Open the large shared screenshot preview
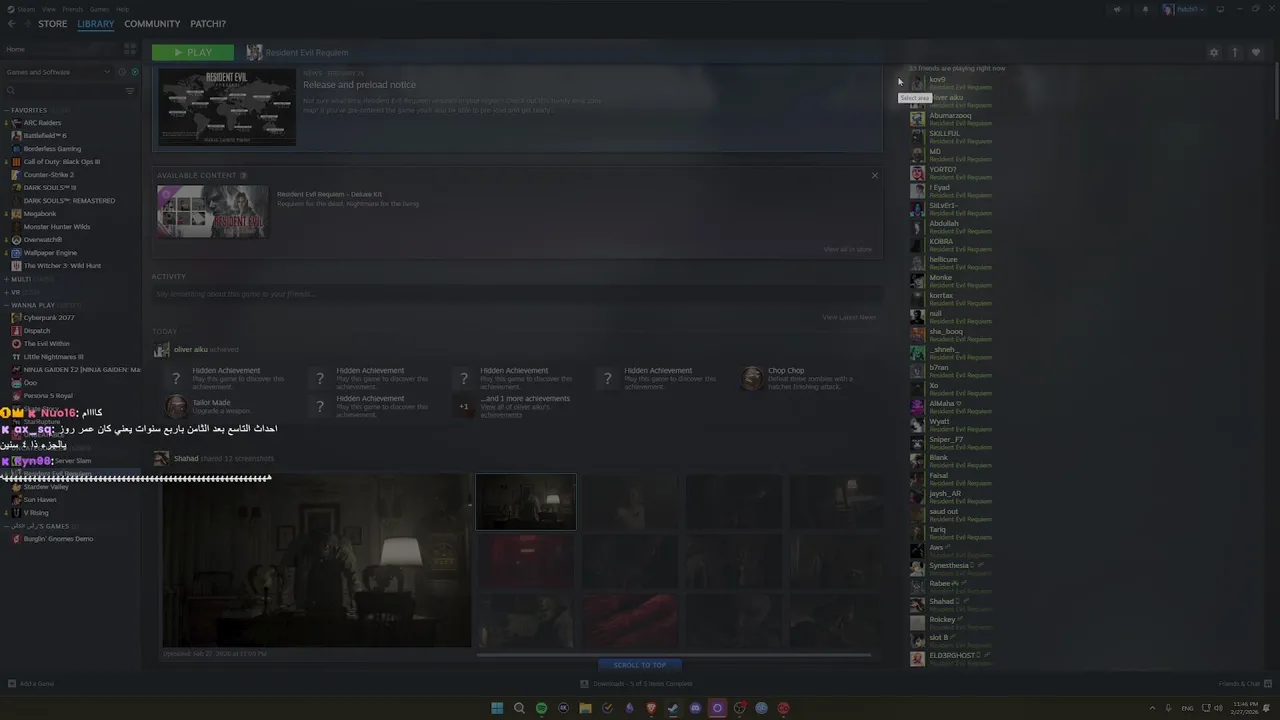1280x720 pixels. 316,560
